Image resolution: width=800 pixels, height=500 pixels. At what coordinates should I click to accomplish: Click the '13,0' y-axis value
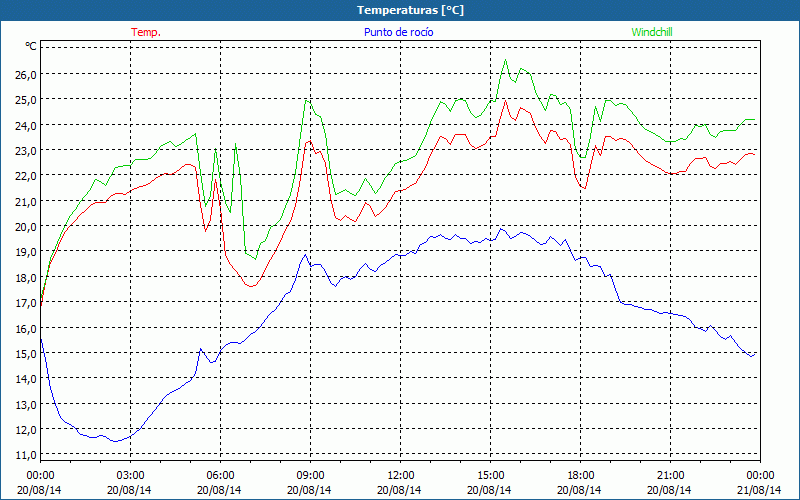[x=26, y=405]
